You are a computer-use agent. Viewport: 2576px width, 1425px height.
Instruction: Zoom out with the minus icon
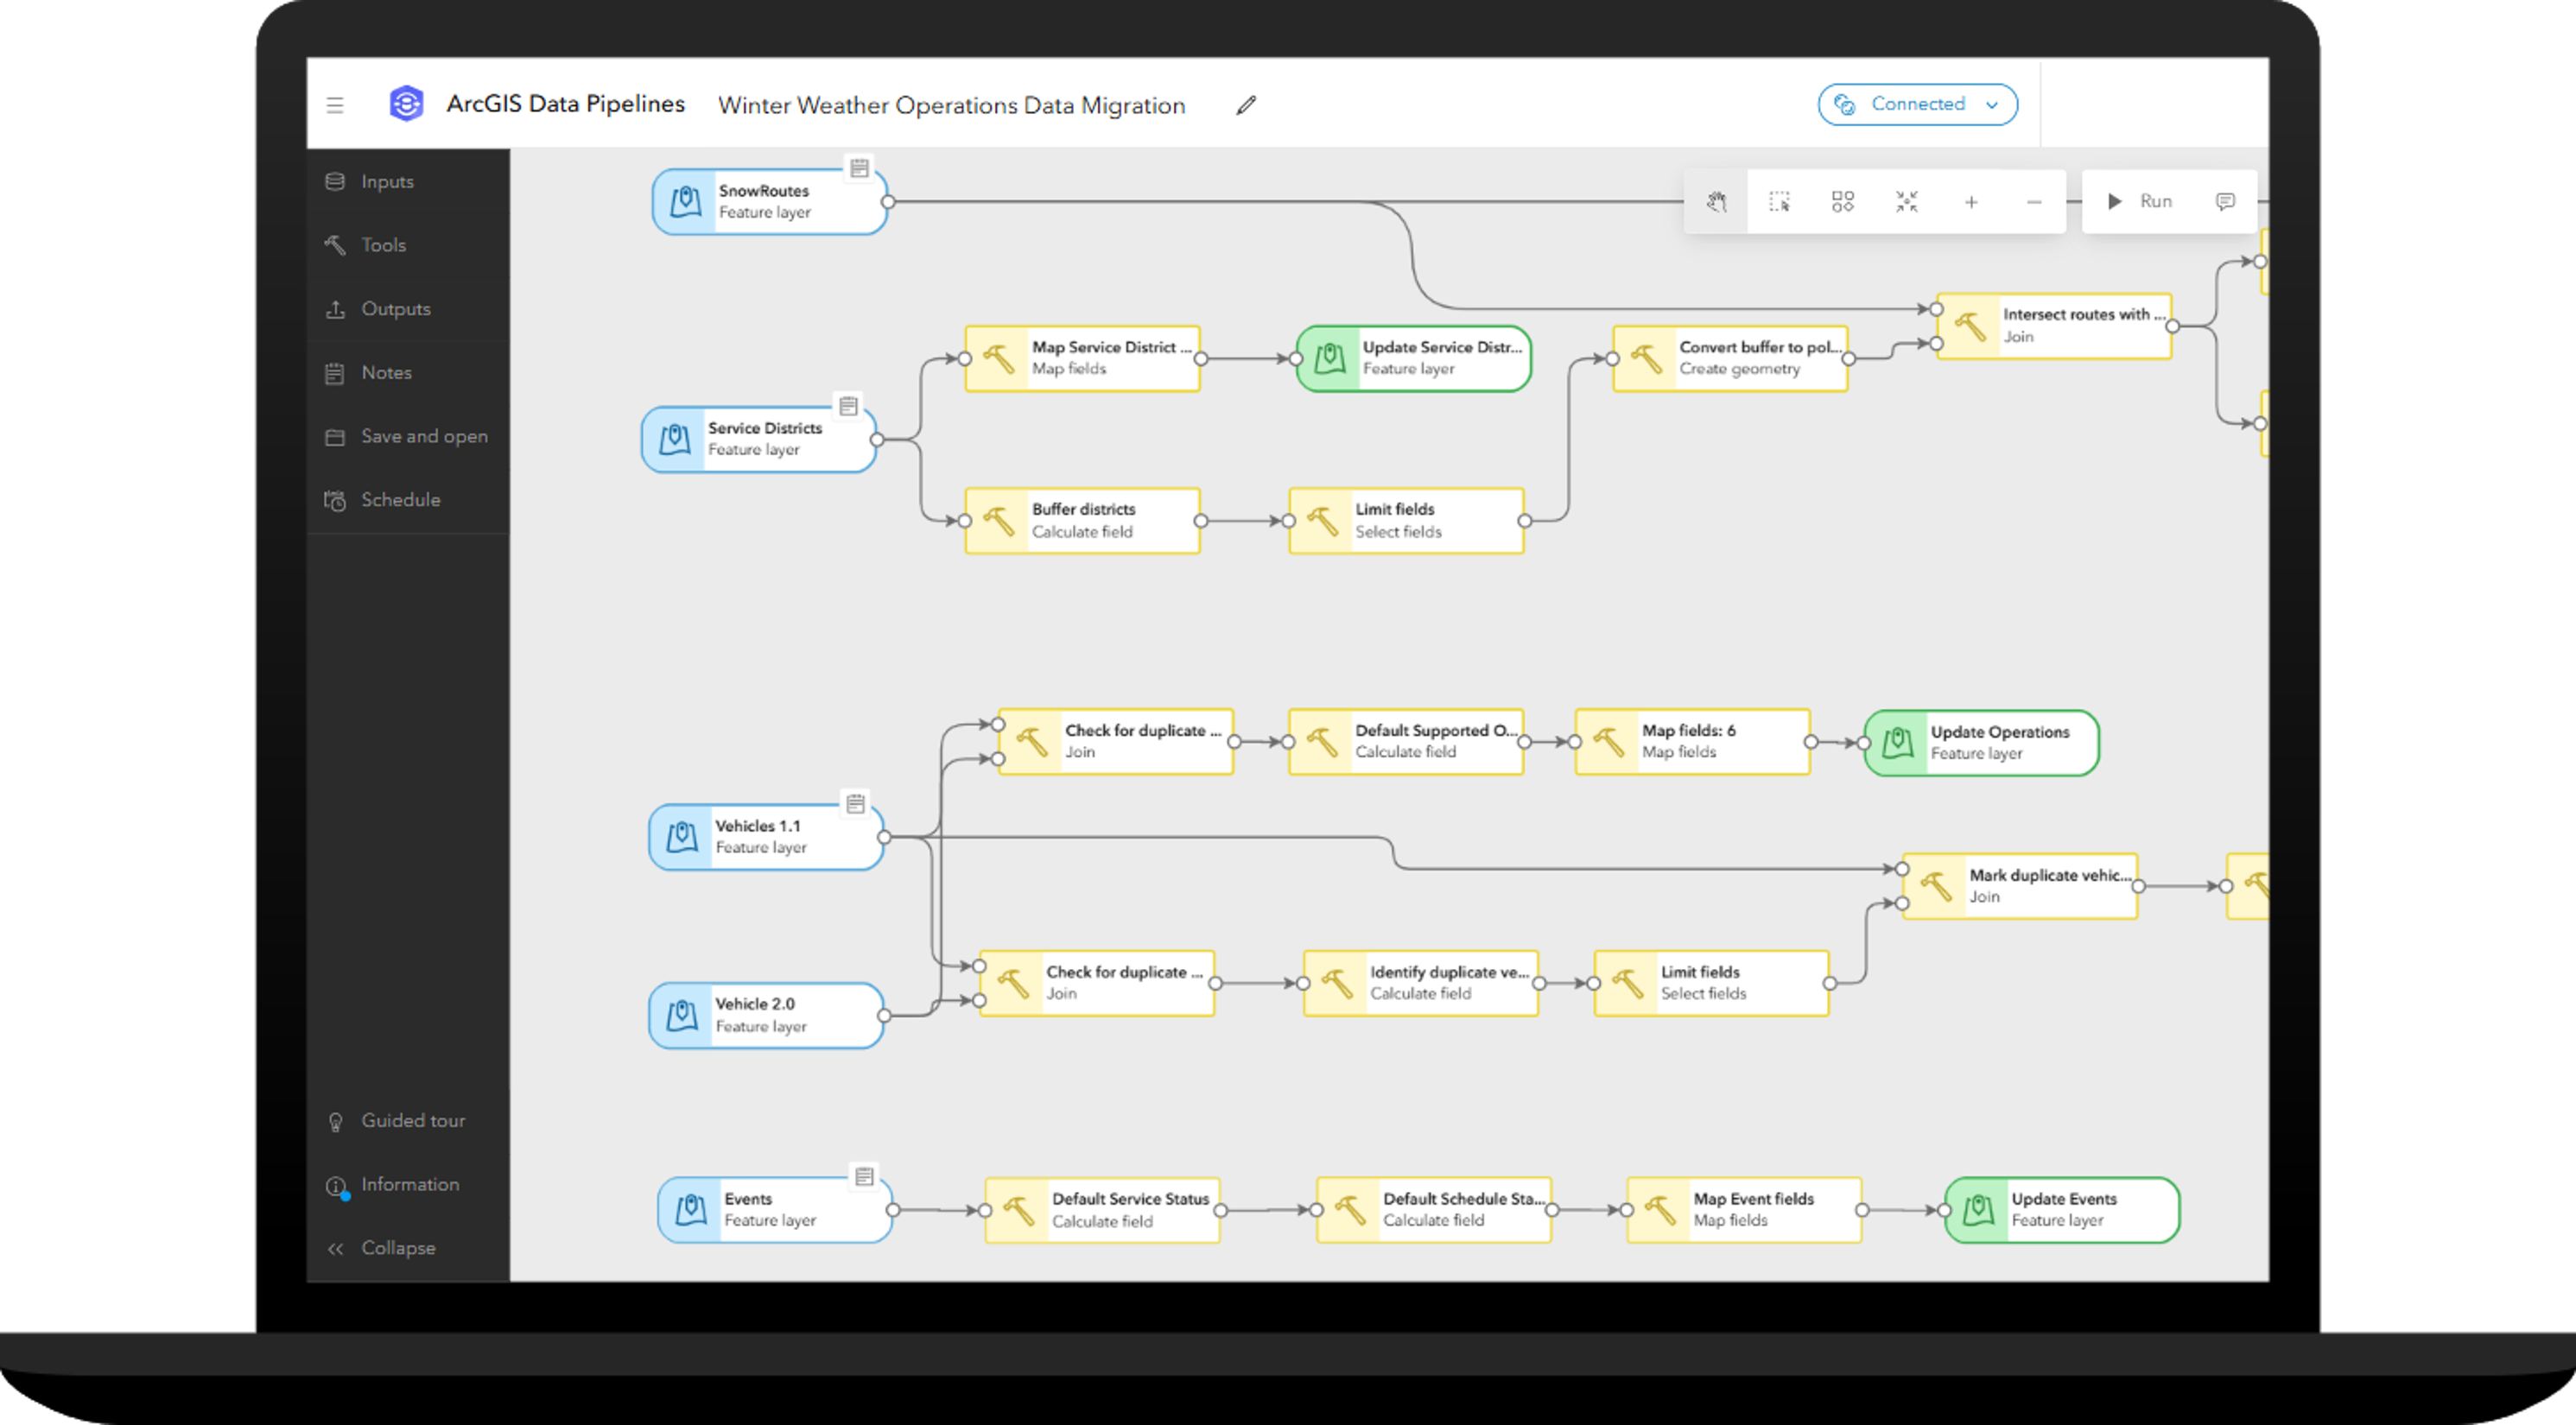pos(2034,202)
